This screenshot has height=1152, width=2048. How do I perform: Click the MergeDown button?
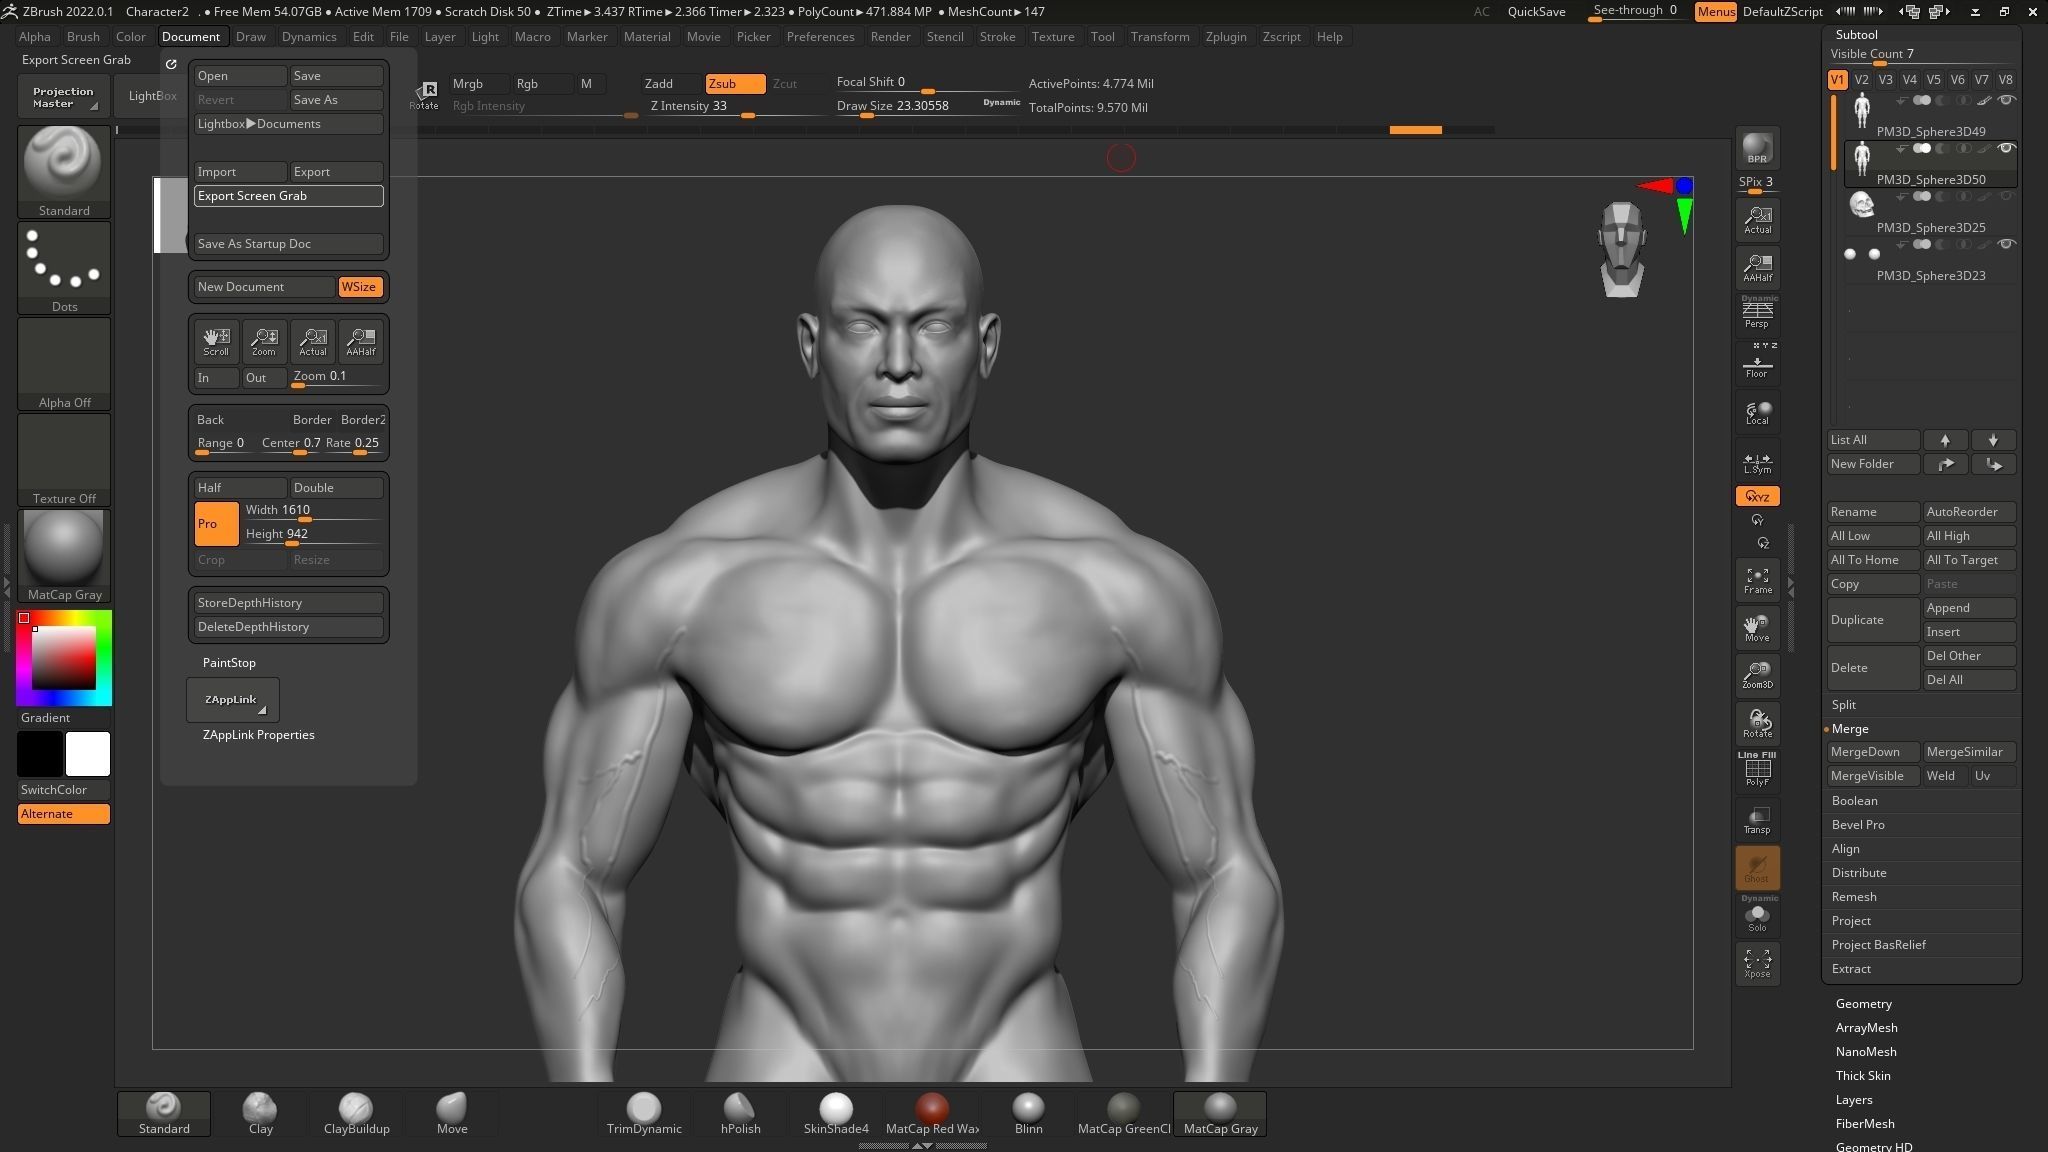(x=1873, y=752)
